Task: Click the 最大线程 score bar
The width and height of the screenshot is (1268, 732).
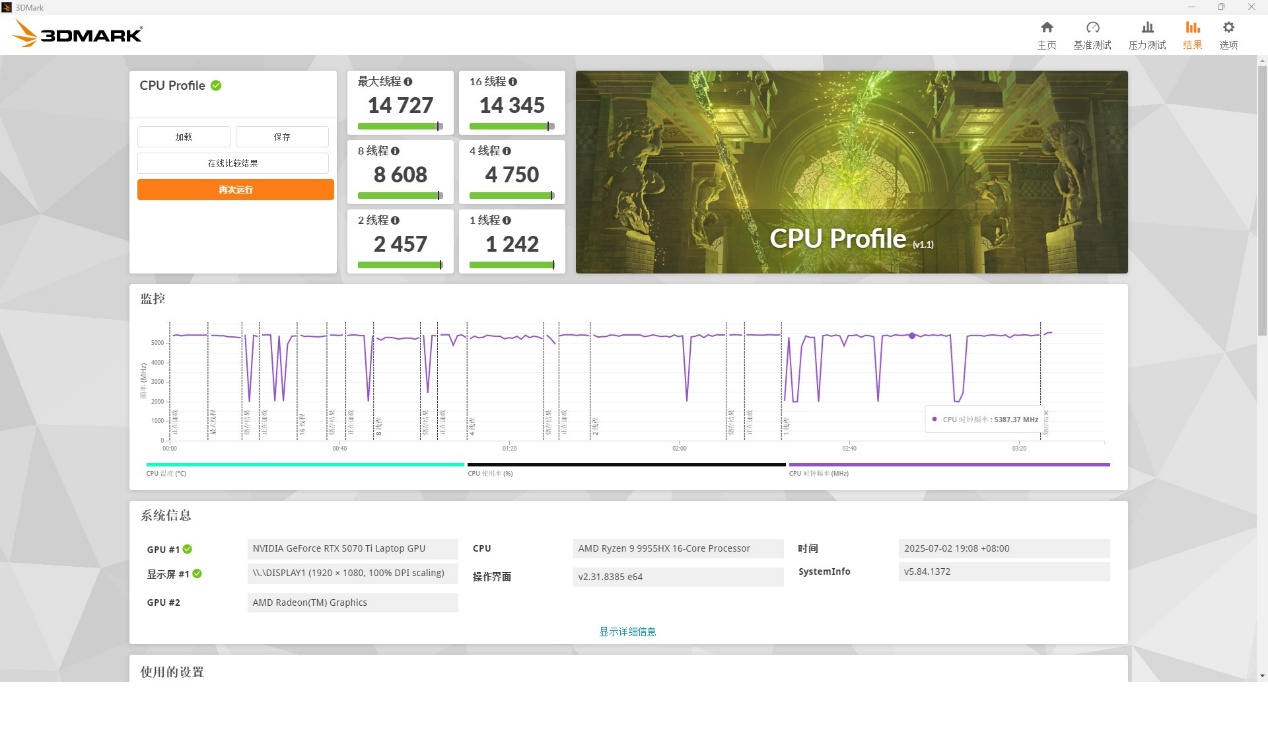Action: 400,127
